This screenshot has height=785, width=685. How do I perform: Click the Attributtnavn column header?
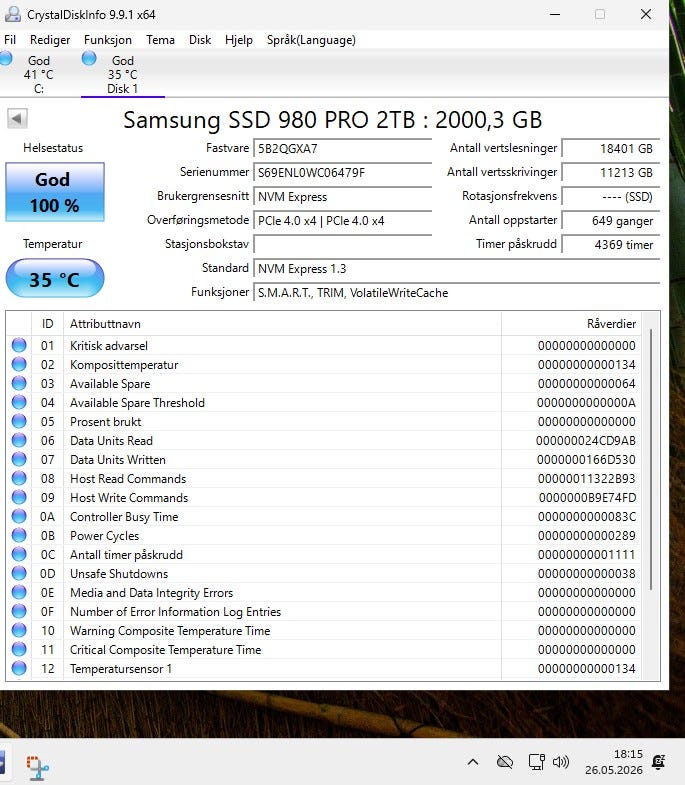coord(282,324)
